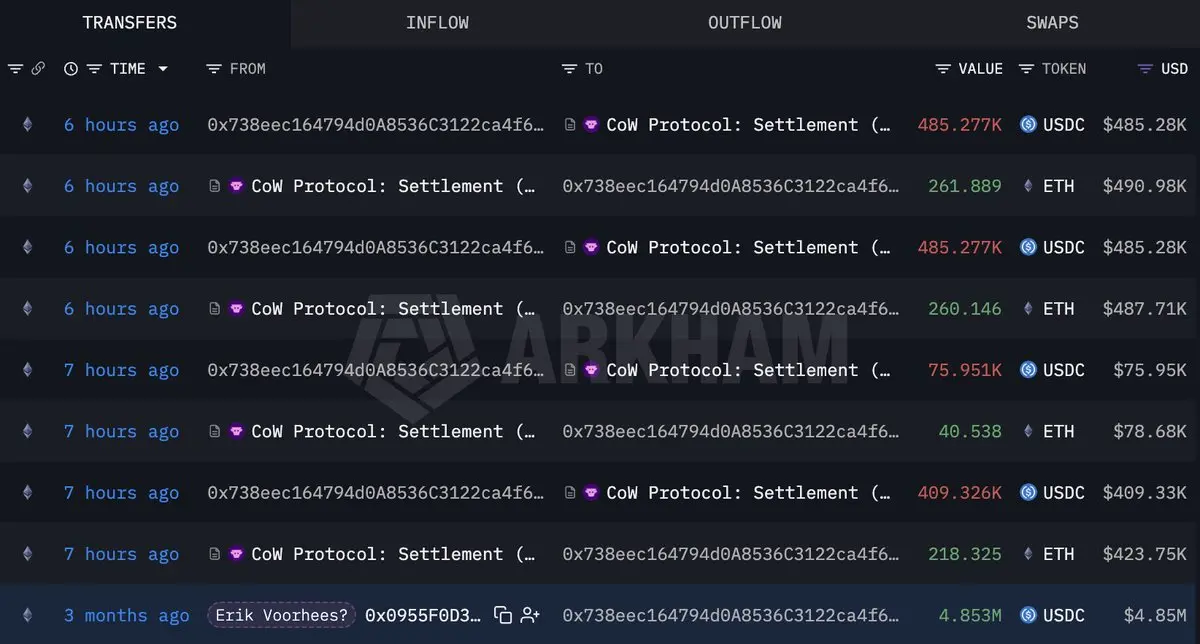Image resolution: width=1200 pixels, height=644 pixels.
Task: Click ETH token label in 218.325 row
Action: coord(1059,554)
